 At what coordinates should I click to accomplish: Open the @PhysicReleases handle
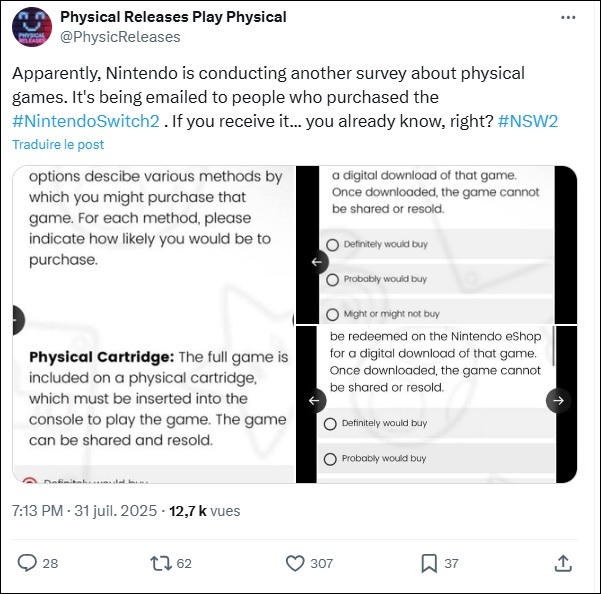(120, 37)
